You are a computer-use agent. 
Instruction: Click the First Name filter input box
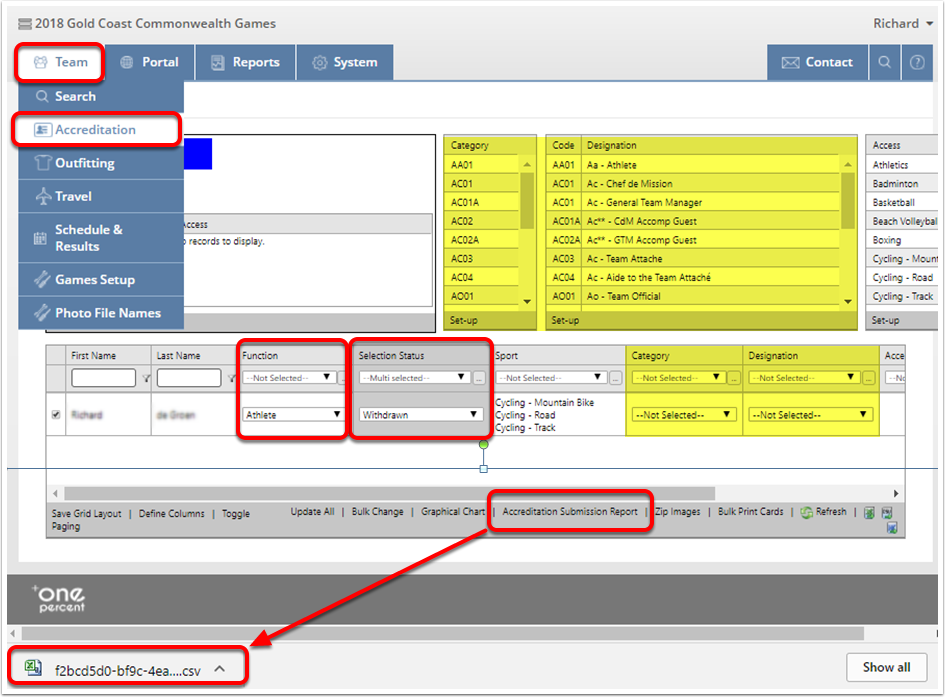pyautogui.click(x=103, y=378)
